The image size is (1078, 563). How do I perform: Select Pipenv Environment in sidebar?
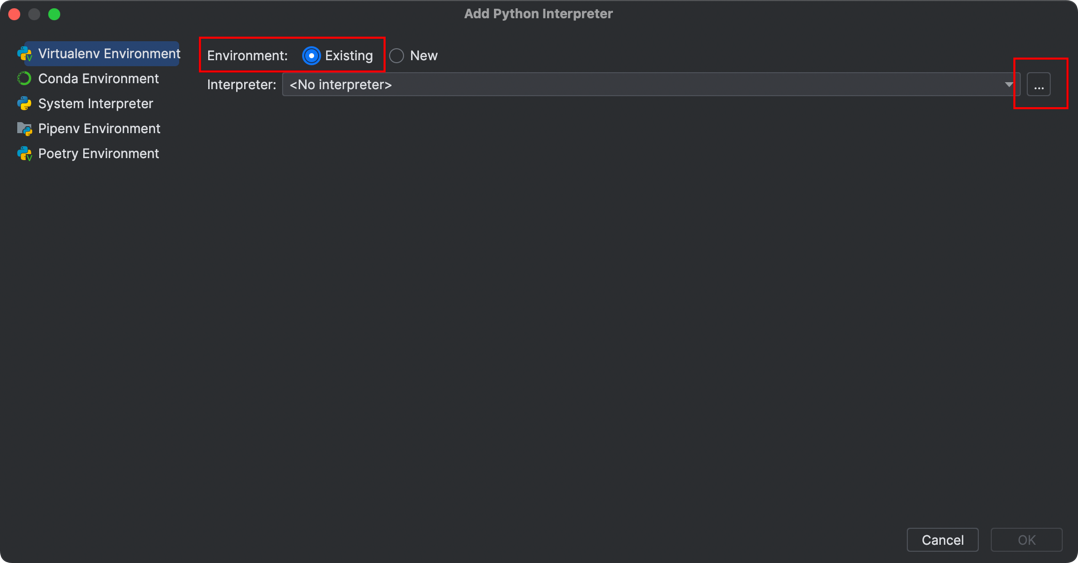tap(99, 129)
